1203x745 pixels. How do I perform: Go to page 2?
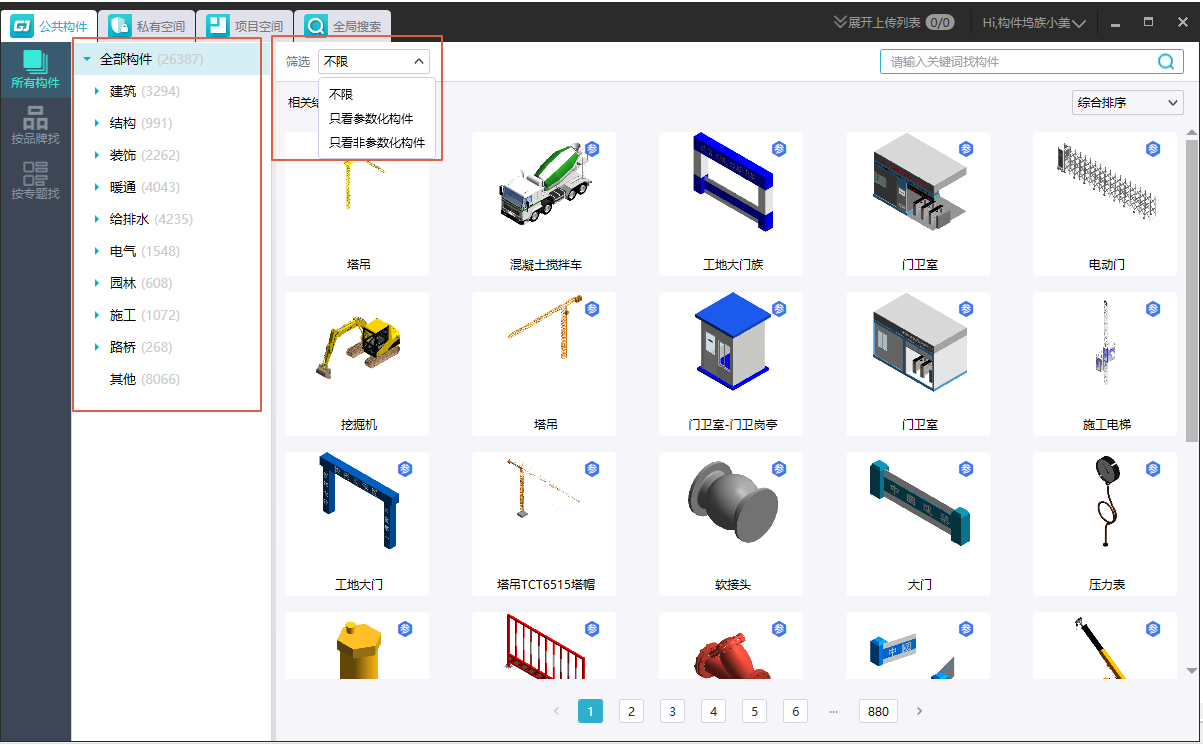[x=631, y=711]
